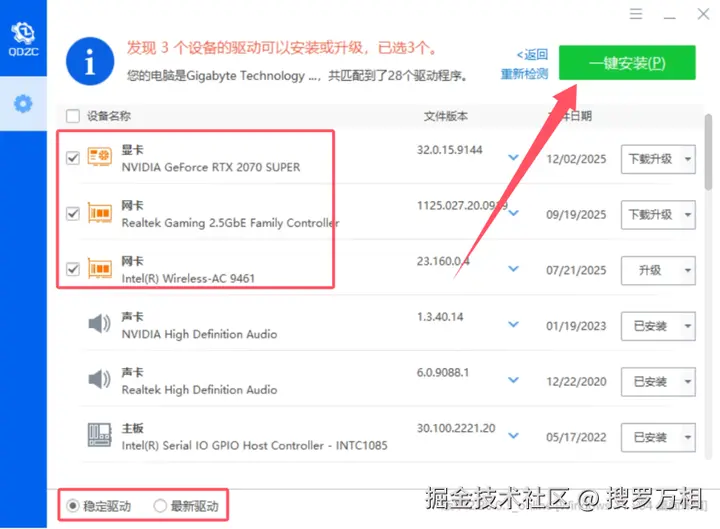720x529 pixels.
Task: Click the Intel Serial IO GPIO motherboard icon
Action: 100,435
